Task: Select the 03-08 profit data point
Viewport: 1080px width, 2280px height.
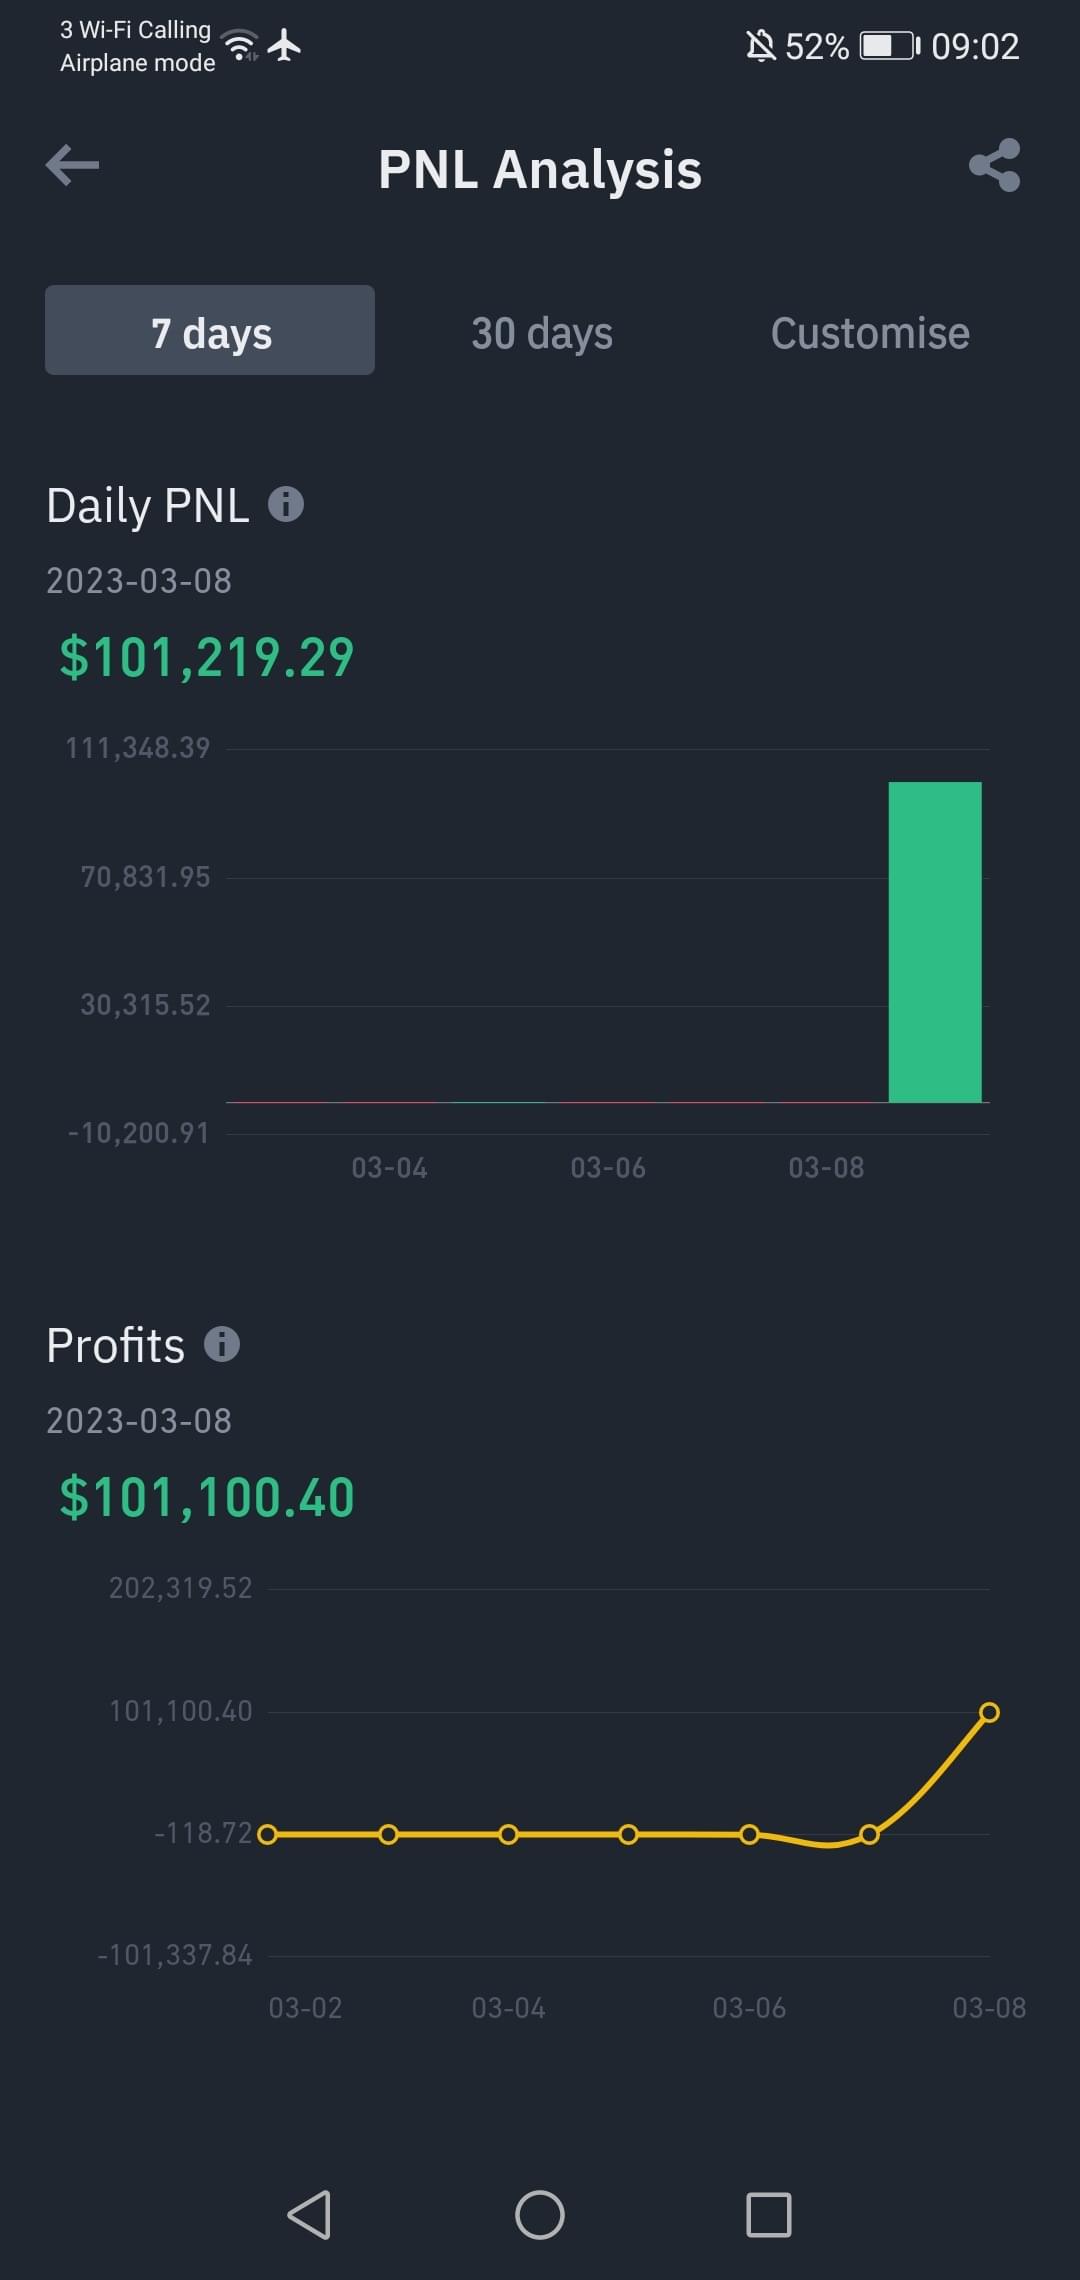Action: 989,1712
